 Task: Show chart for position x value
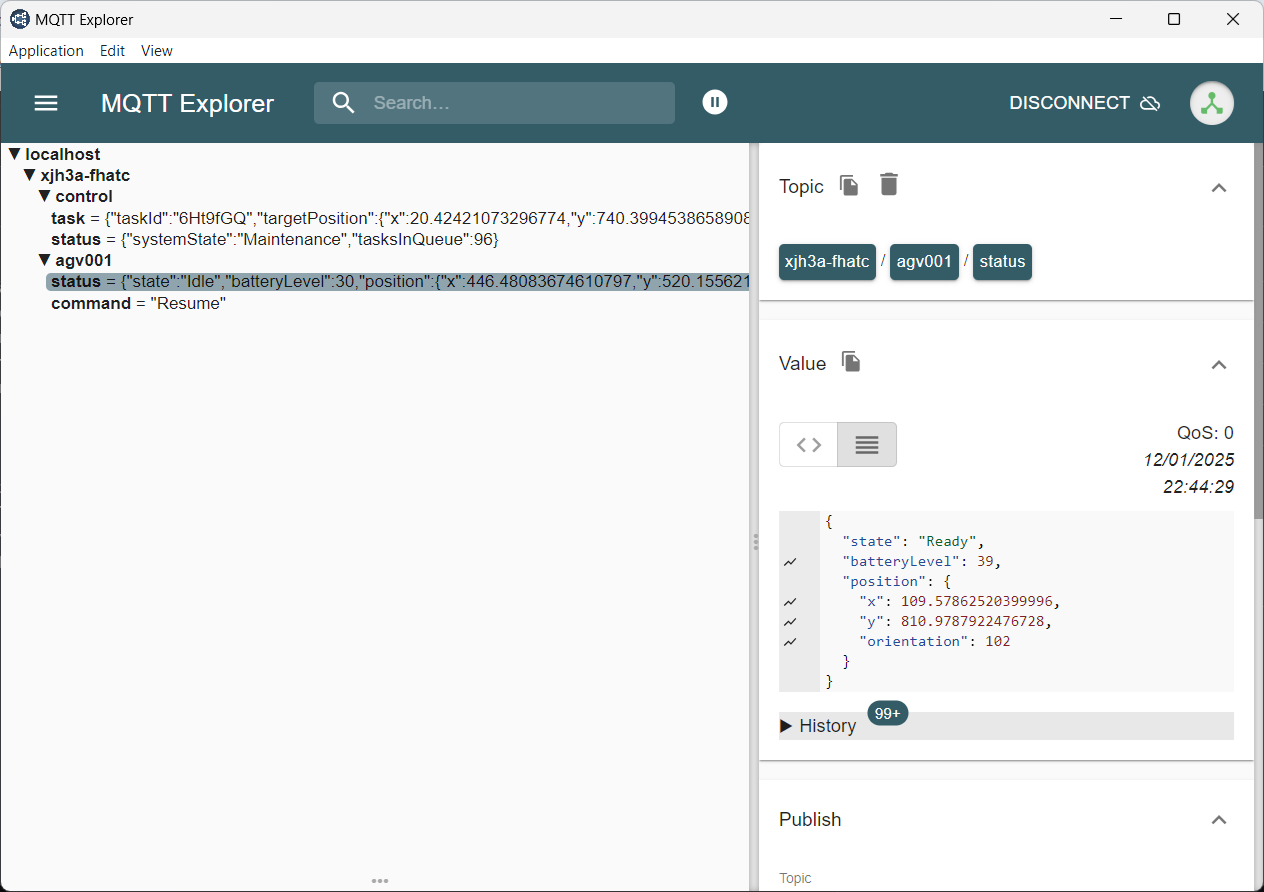click(791, 602)
